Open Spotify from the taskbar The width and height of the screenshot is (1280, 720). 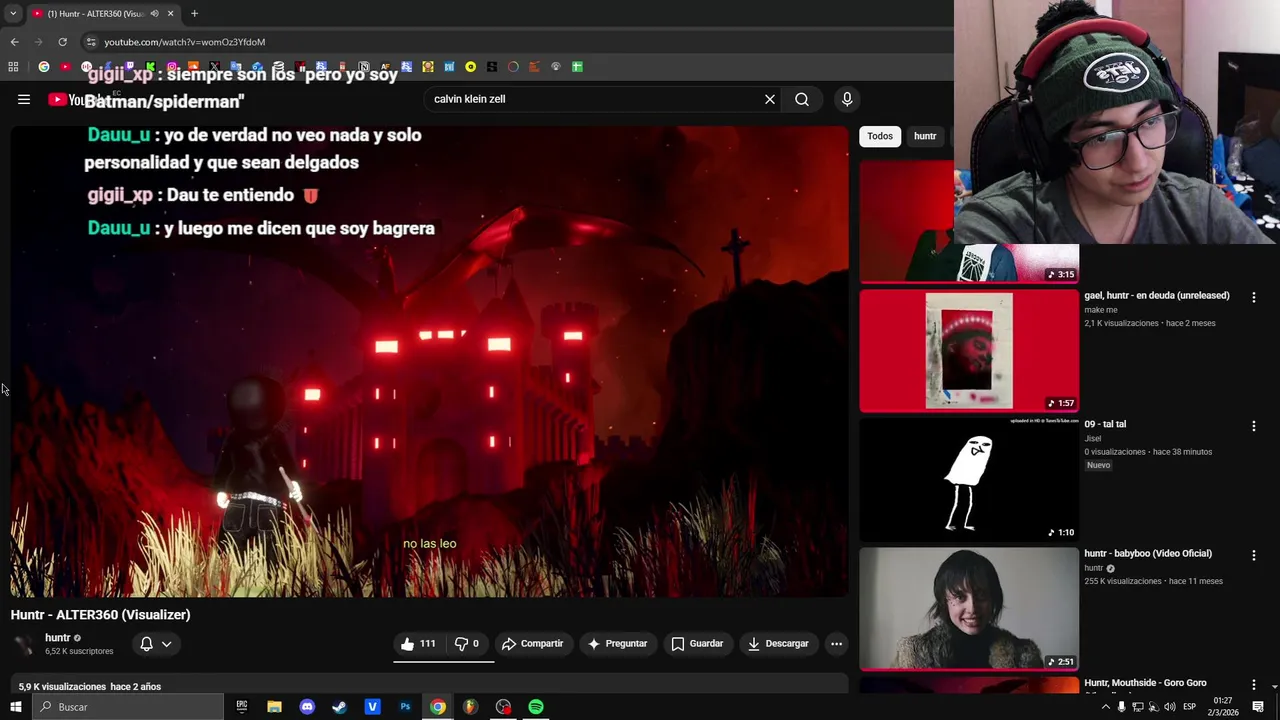coord(536,707)
